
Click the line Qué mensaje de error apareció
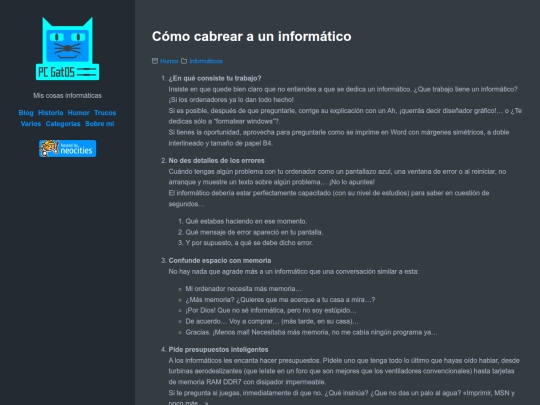254,232
